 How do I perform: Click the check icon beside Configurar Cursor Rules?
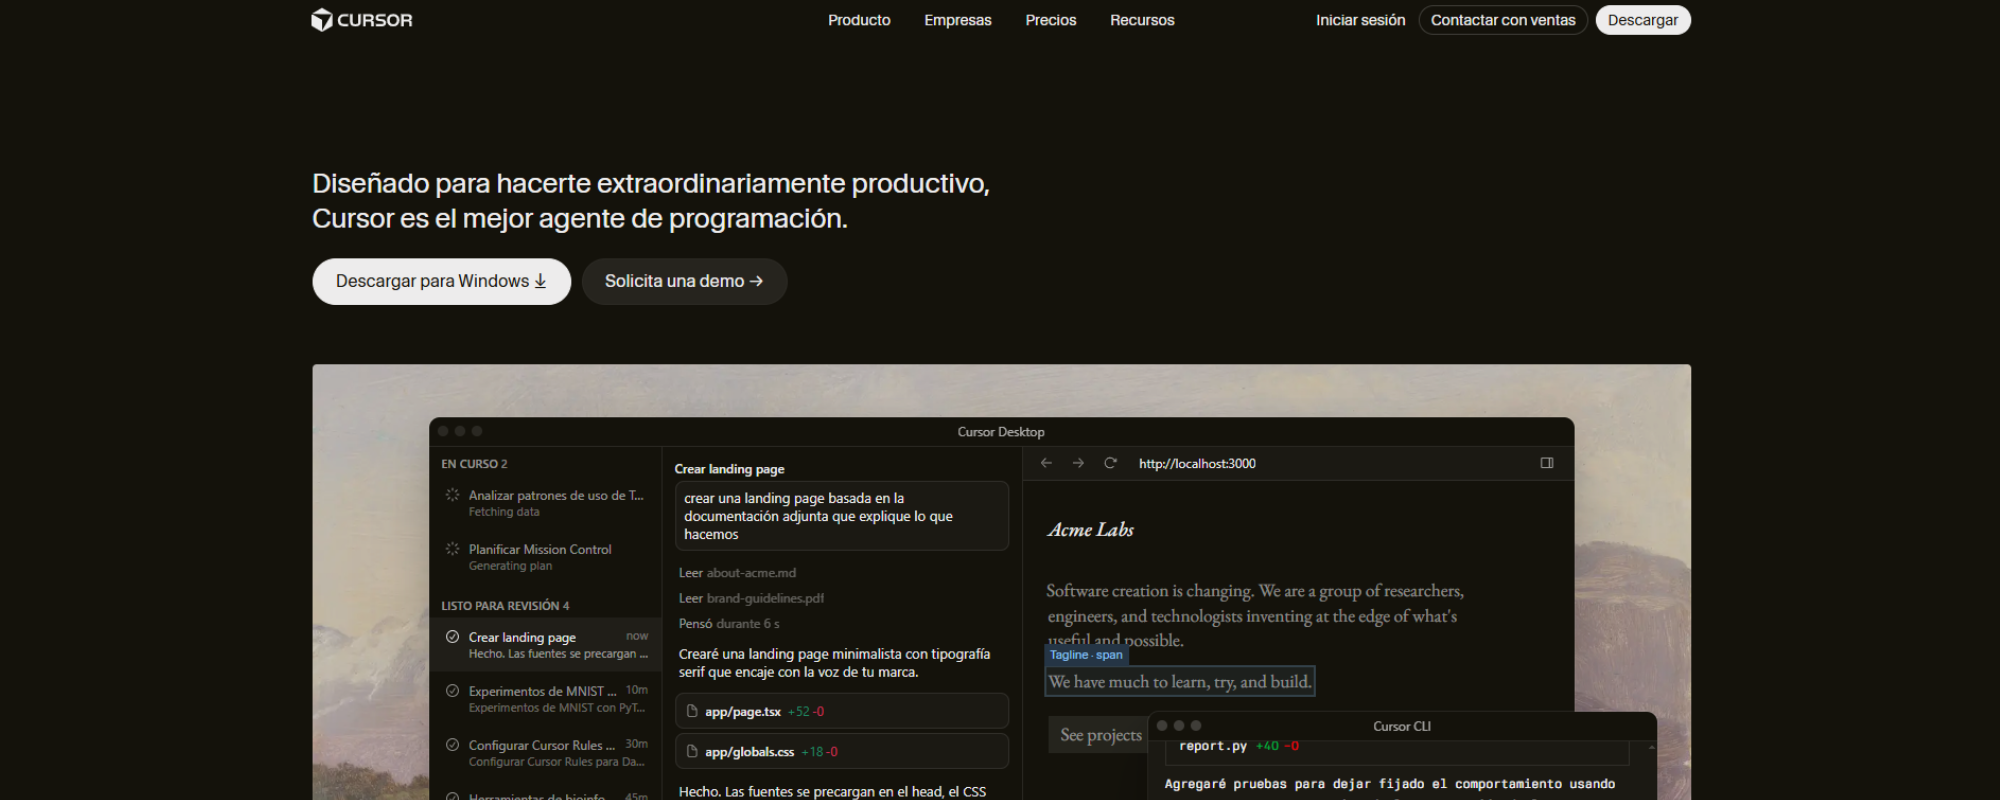click(452, 745)
